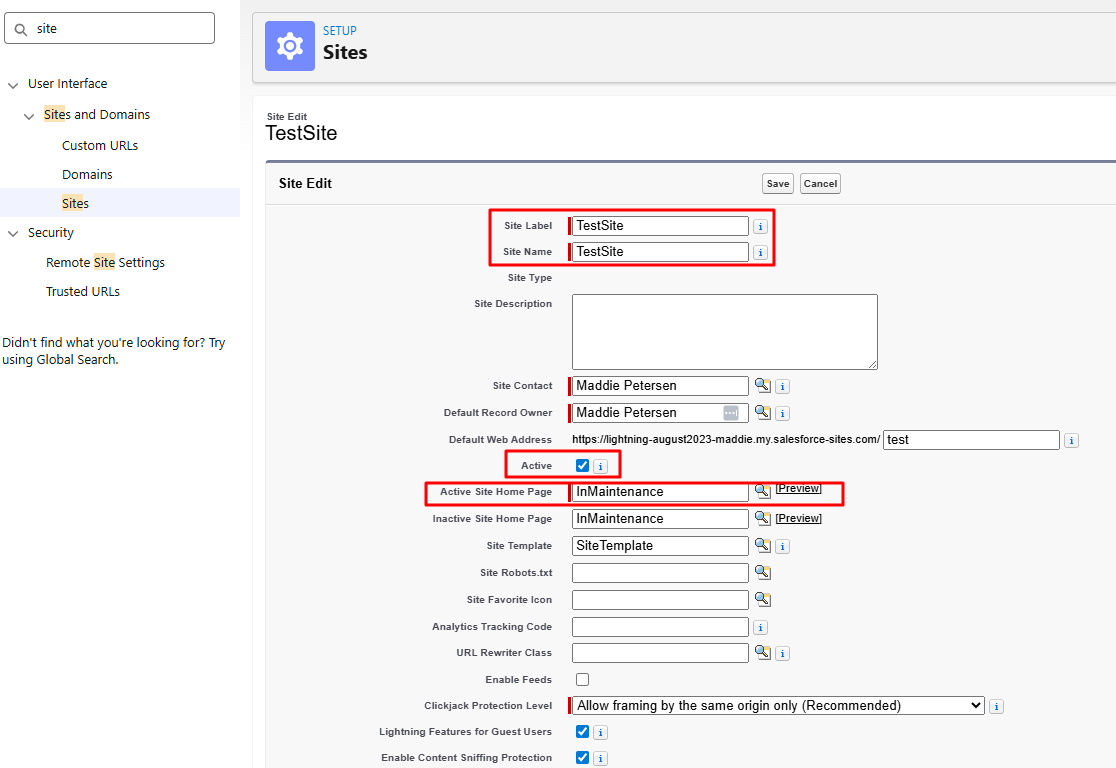Open lookup icon for Site Contact
Screen dimensions: 1116x768
click(x=762, y=385)
